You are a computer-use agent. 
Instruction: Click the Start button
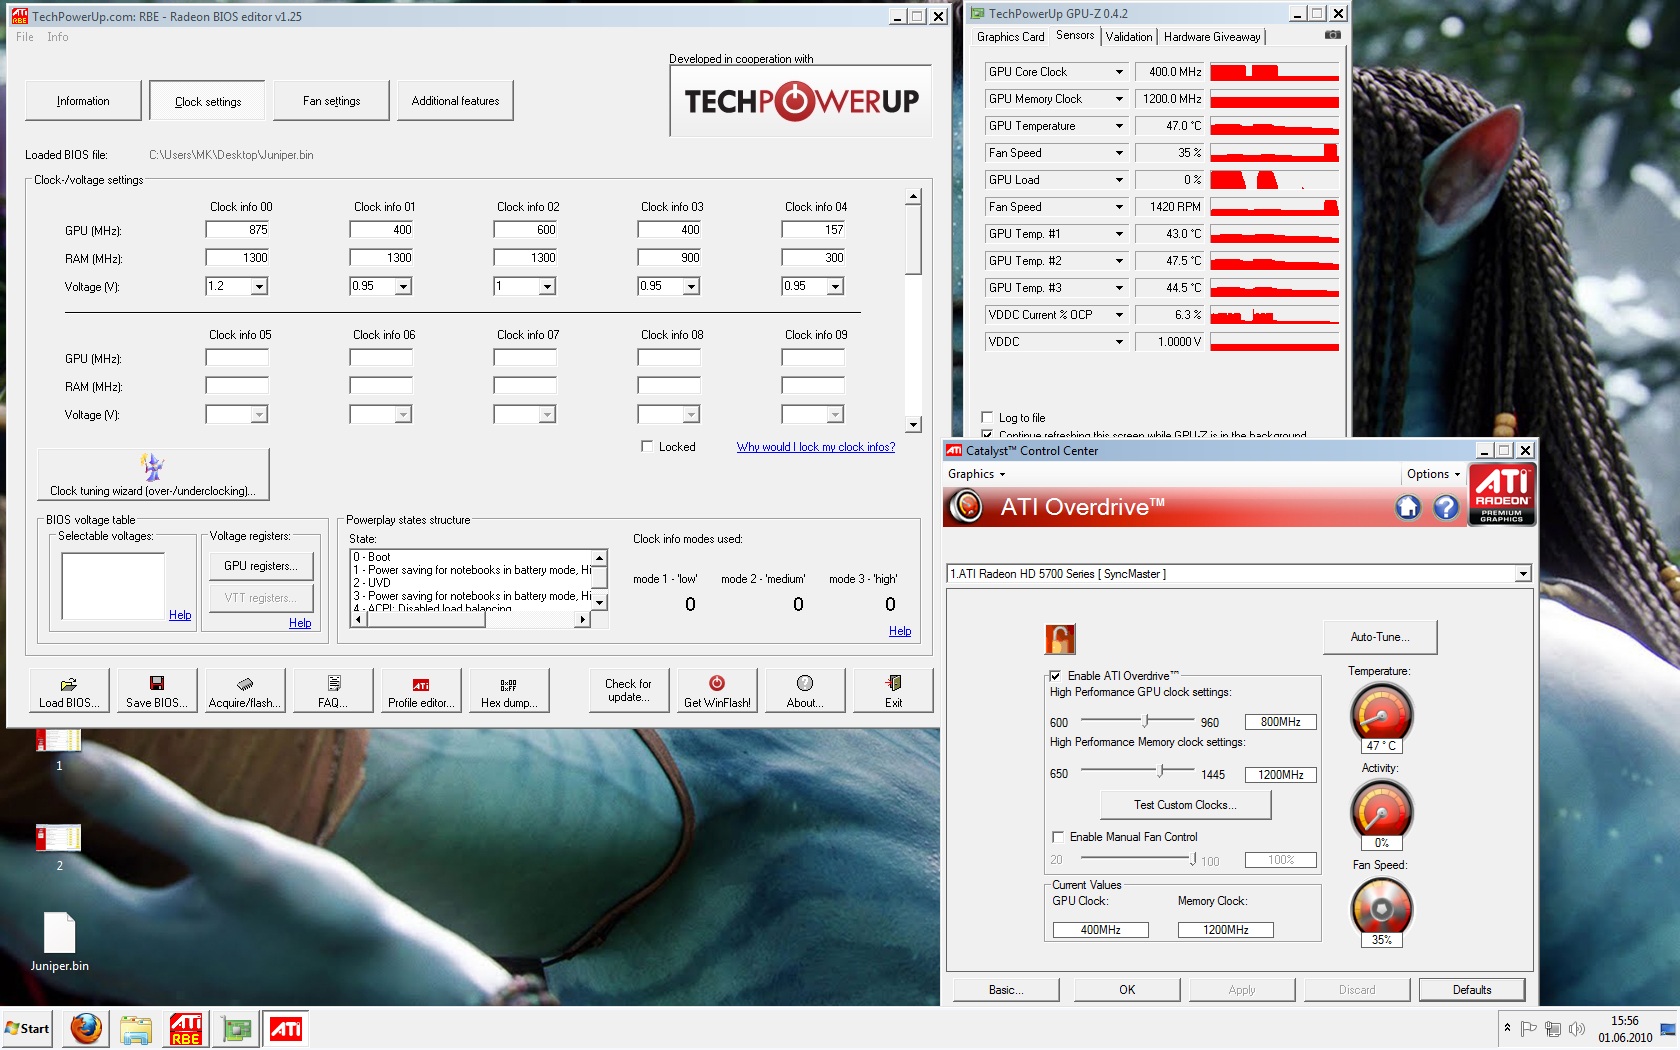point(27,1028)
